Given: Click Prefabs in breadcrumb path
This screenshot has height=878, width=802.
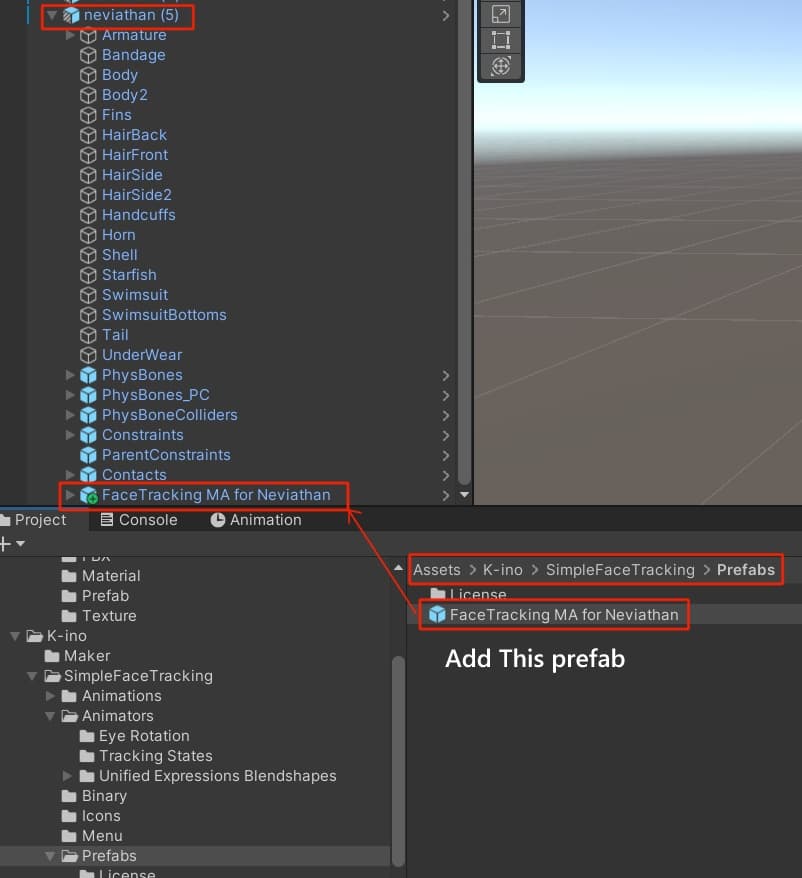Looking at the screenshot, I should pos(745,570).
